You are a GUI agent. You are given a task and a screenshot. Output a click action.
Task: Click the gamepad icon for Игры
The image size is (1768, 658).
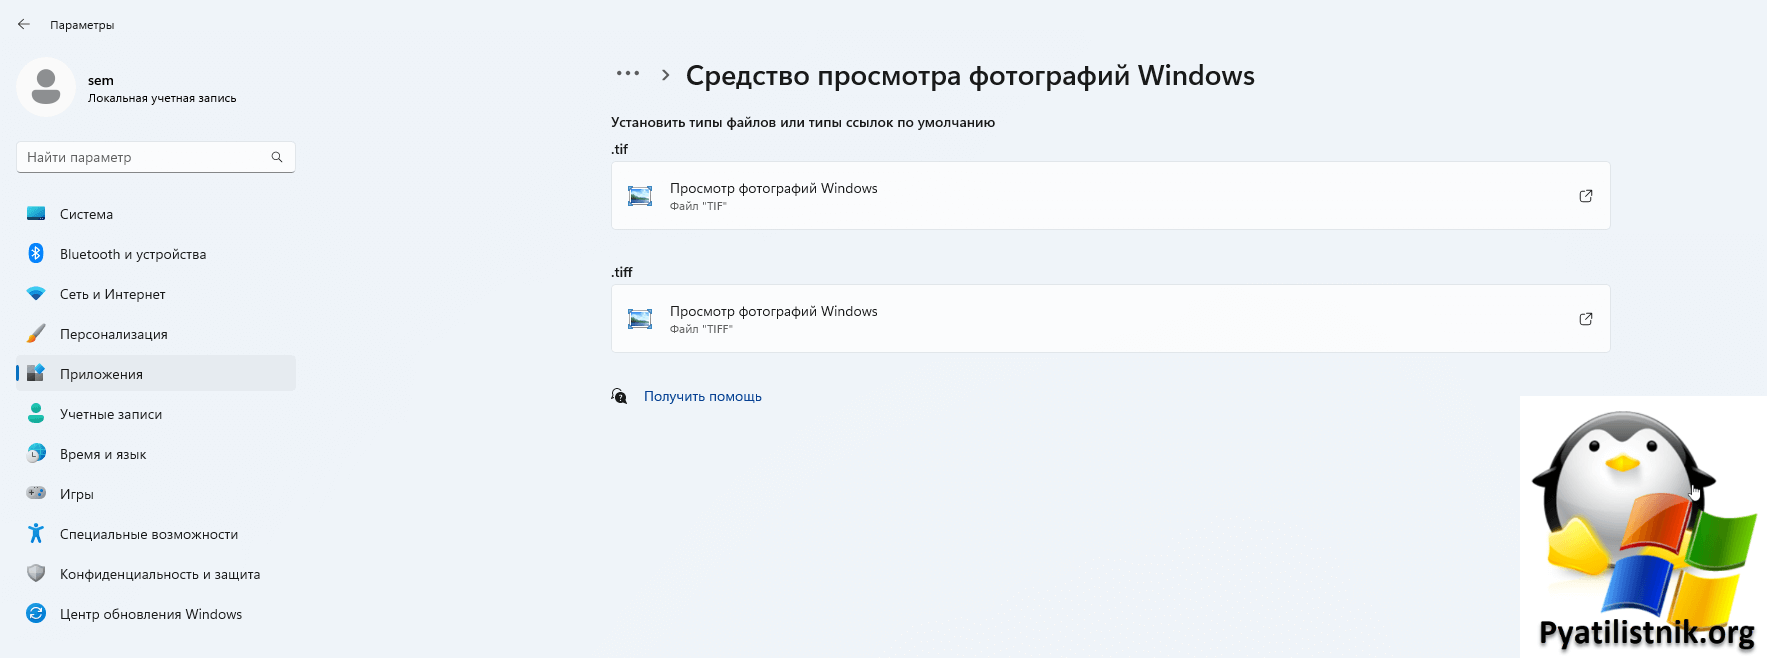(x=36, y=493)
